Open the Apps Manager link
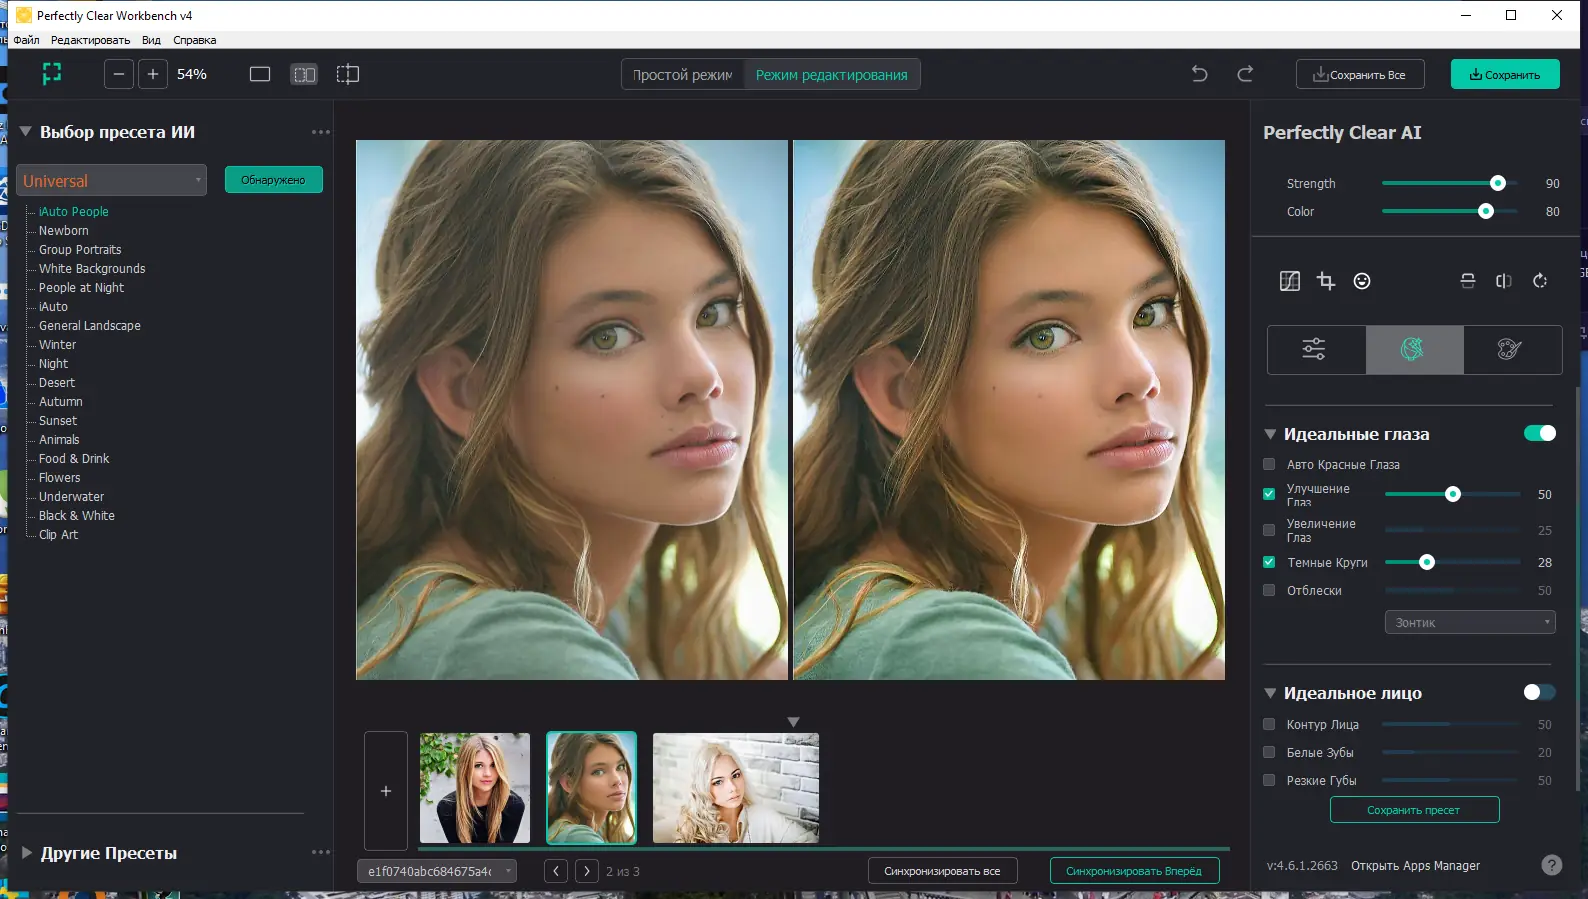 click(1415, 866)
